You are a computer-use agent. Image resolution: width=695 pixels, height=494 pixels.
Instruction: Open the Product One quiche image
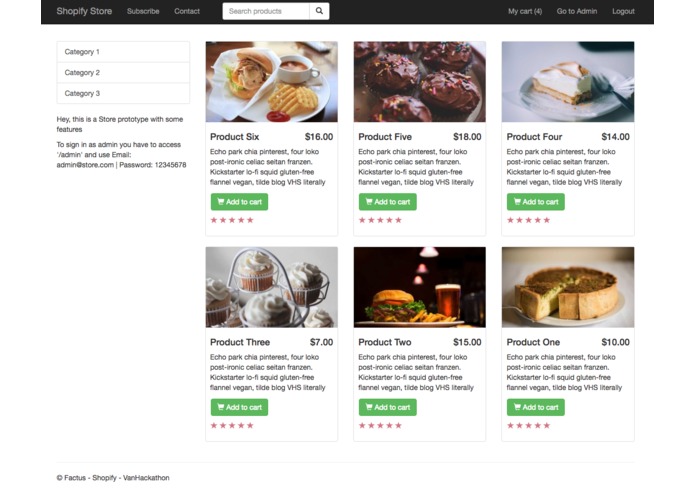[x=568, y=288]
